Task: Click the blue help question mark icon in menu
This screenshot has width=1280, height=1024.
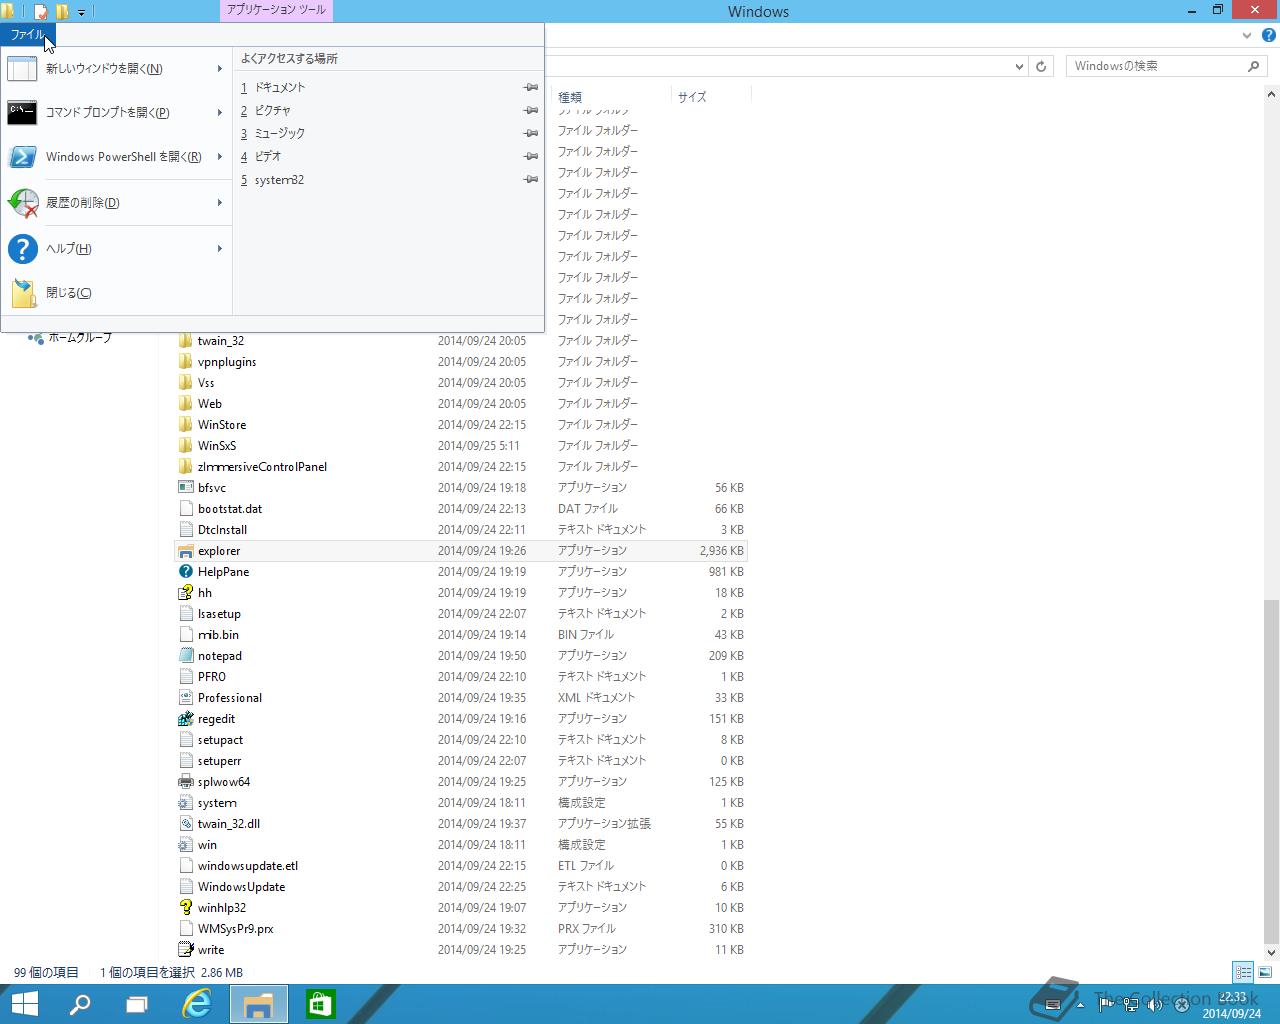Action: pos(22,249)
